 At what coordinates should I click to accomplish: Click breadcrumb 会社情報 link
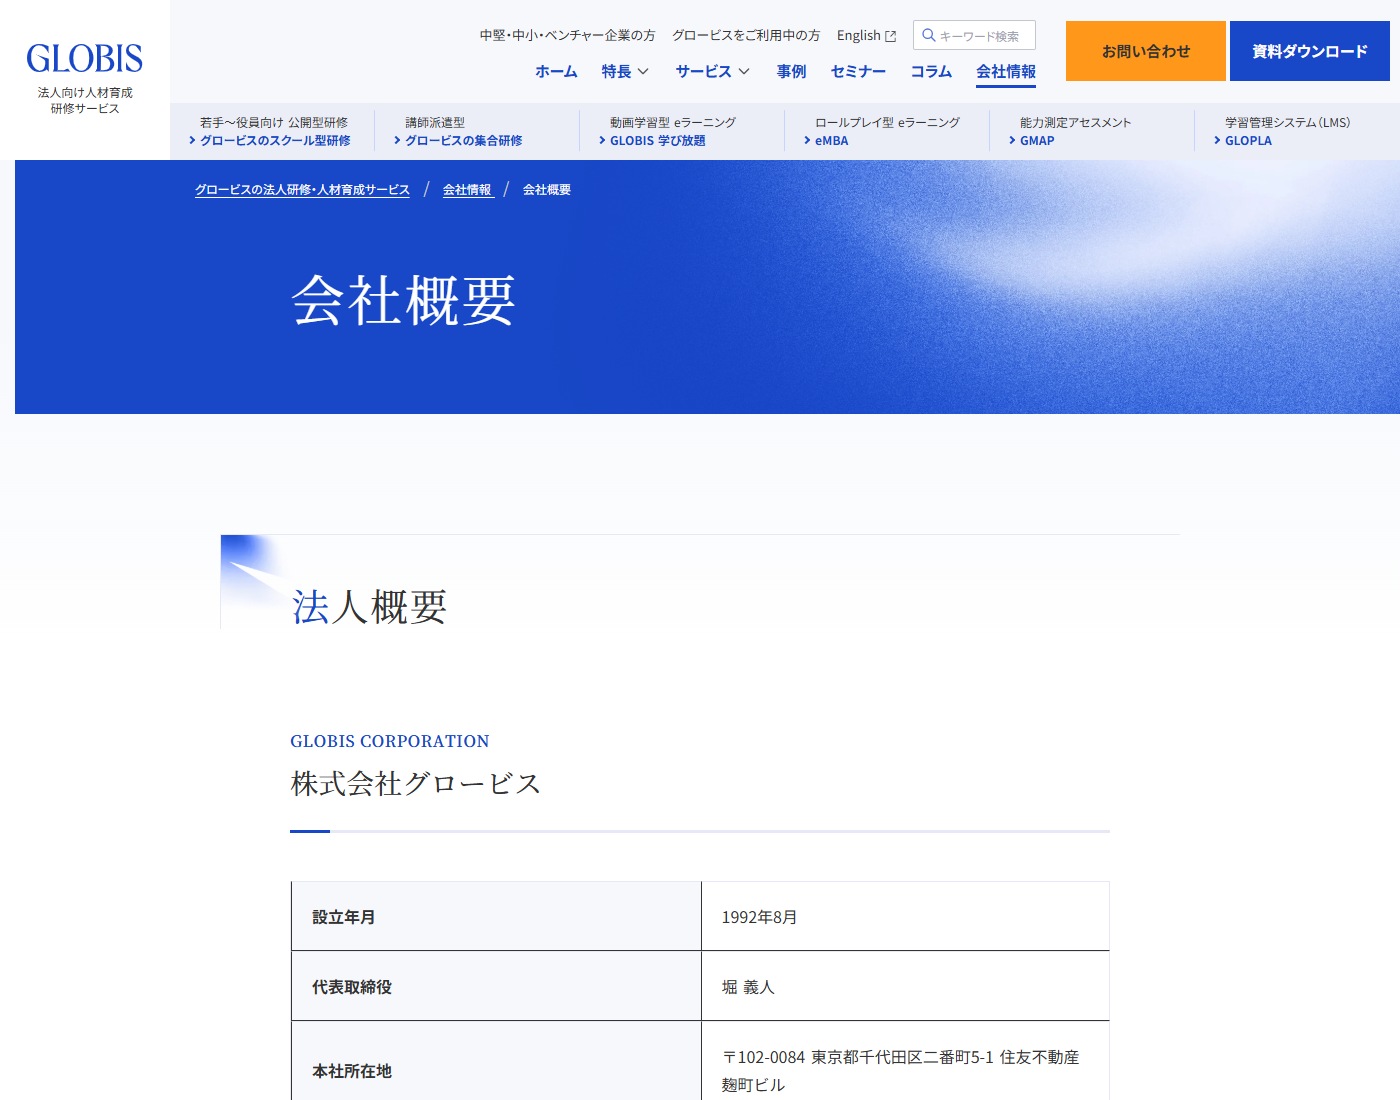click(x=467, y=190)
